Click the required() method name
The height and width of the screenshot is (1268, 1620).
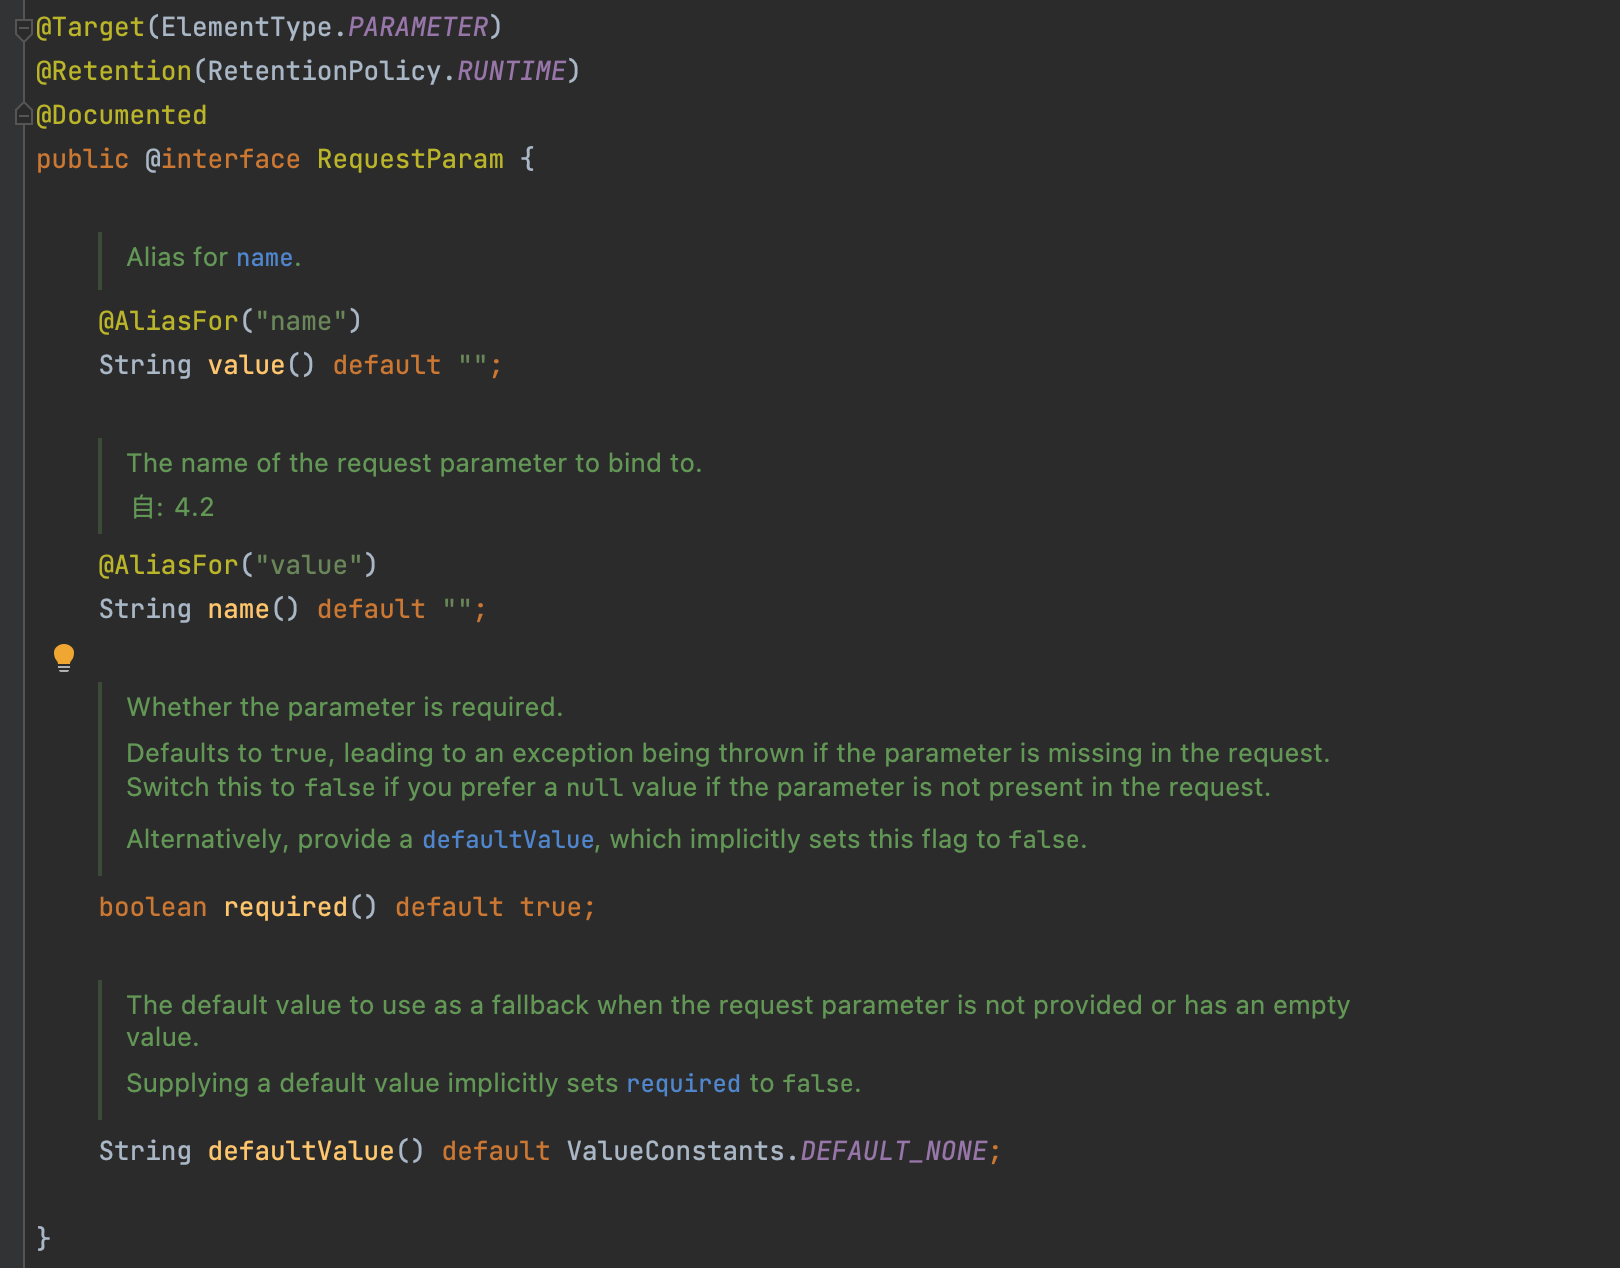pos(285,907)
